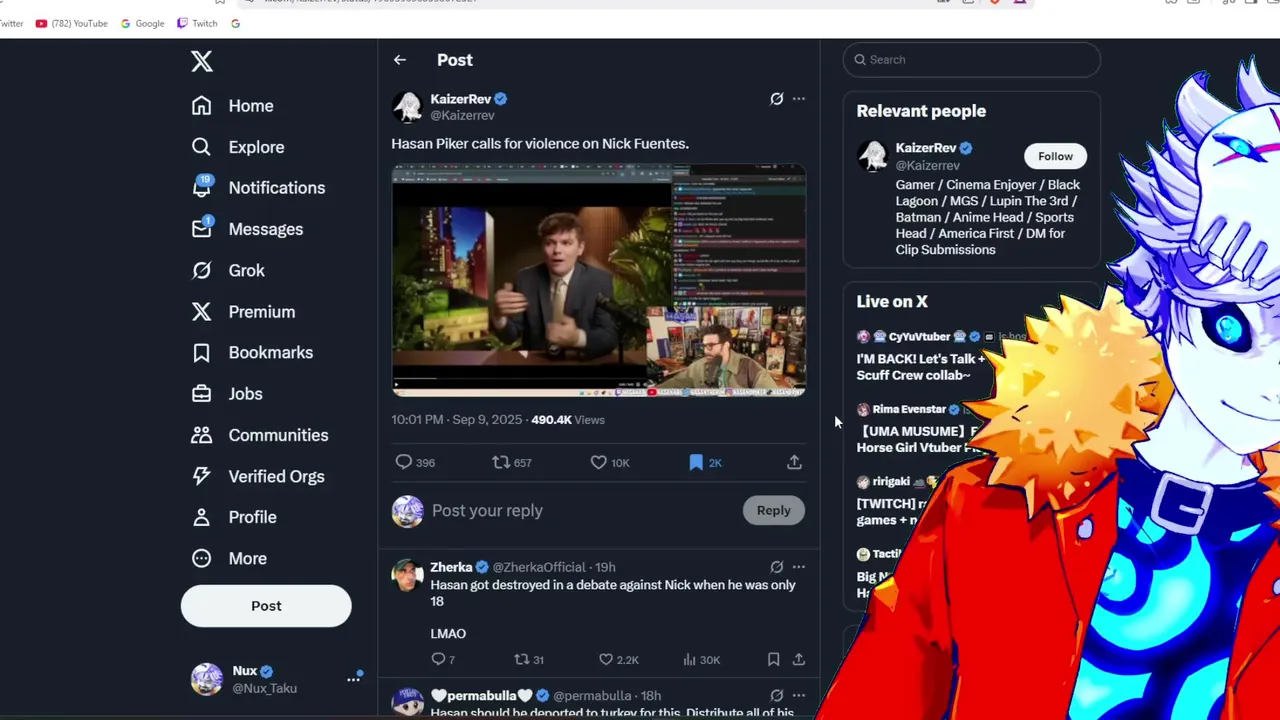
Task: Open Notifications from the sidebar
Action: [258, 188]
